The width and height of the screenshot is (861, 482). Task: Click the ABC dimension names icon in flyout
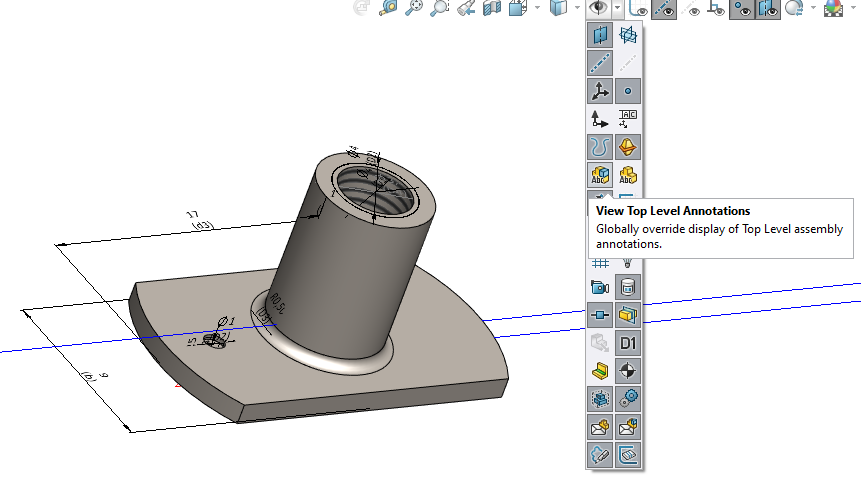628,119
